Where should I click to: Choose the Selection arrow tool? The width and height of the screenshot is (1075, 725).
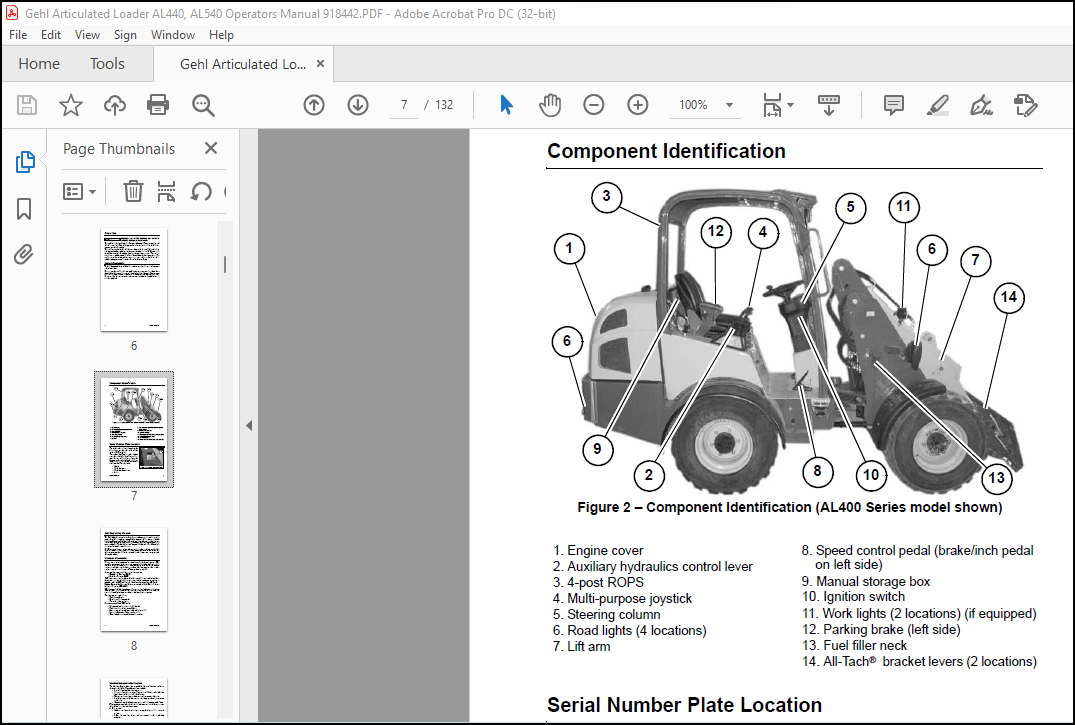tap(507, 105)
